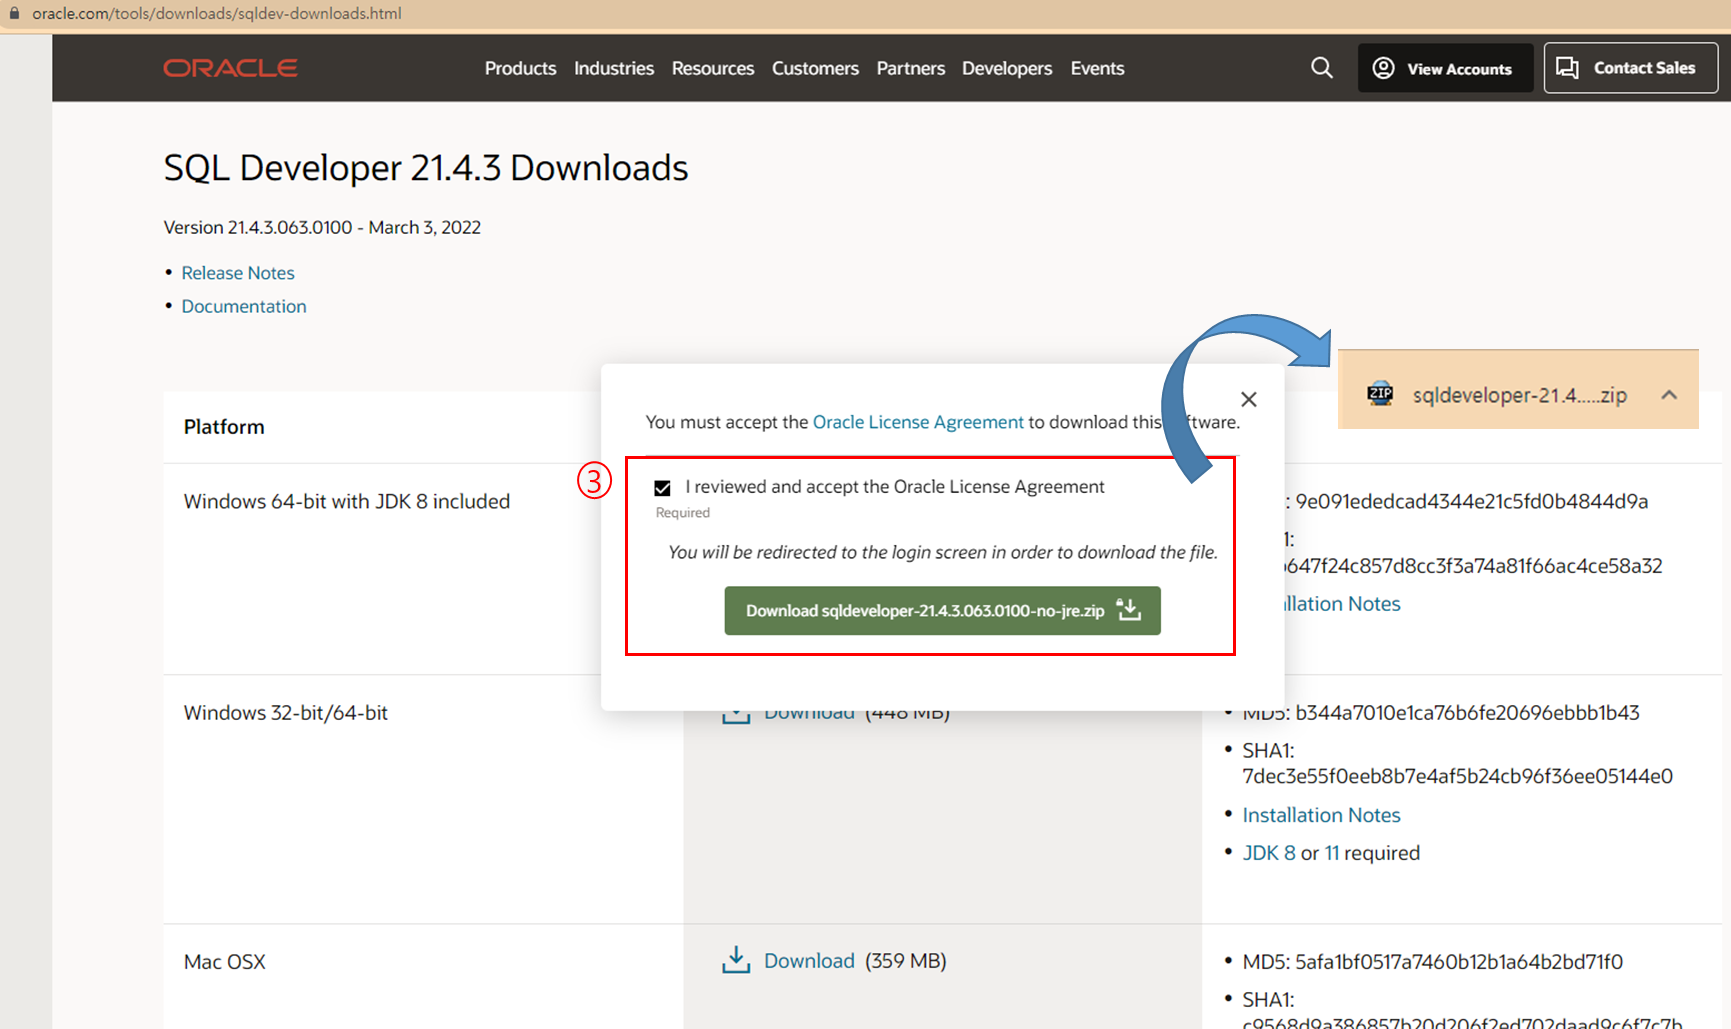
Task: Click the redirected to login screen notice
Action: tap(943, 552)
